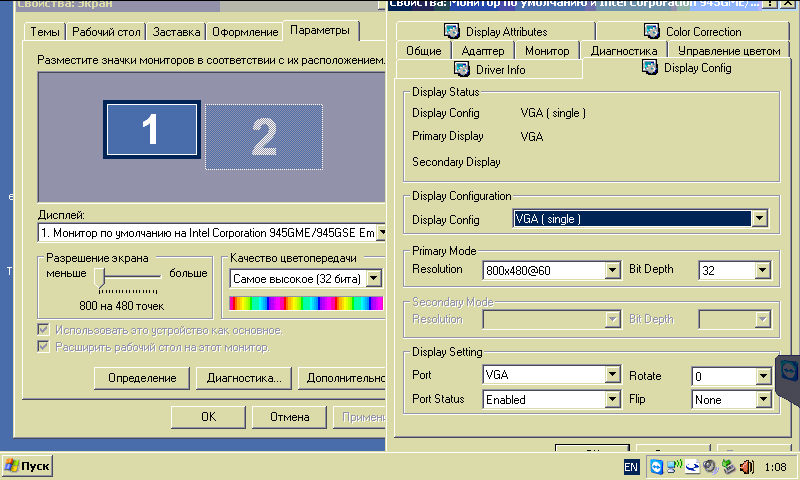Image resolution: width=800 pixels, height=480 pixels.
Task: Select monitor 2 in the display preview
Action: coord(263,137)
